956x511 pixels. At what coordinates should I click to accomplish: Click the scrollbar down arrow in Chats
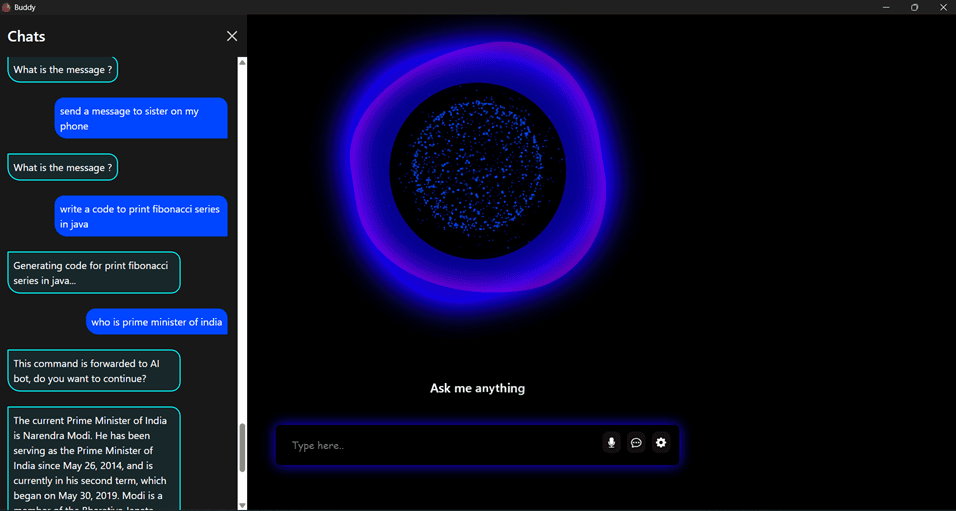tap(242, 505)
